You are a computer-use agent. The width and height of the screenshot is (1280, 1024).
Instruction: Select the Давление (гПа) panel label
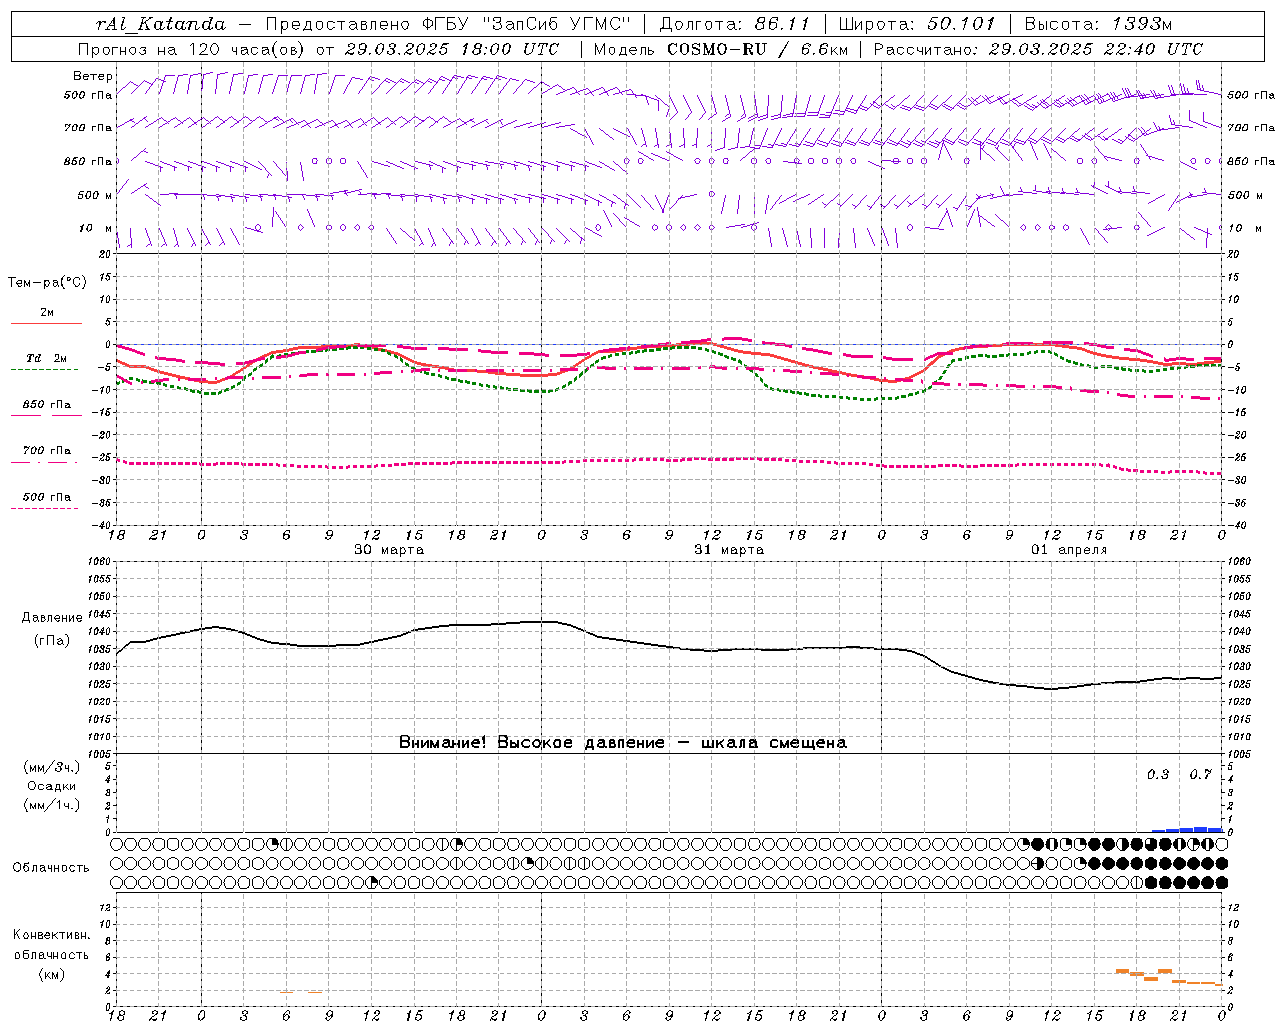point(52,628)
